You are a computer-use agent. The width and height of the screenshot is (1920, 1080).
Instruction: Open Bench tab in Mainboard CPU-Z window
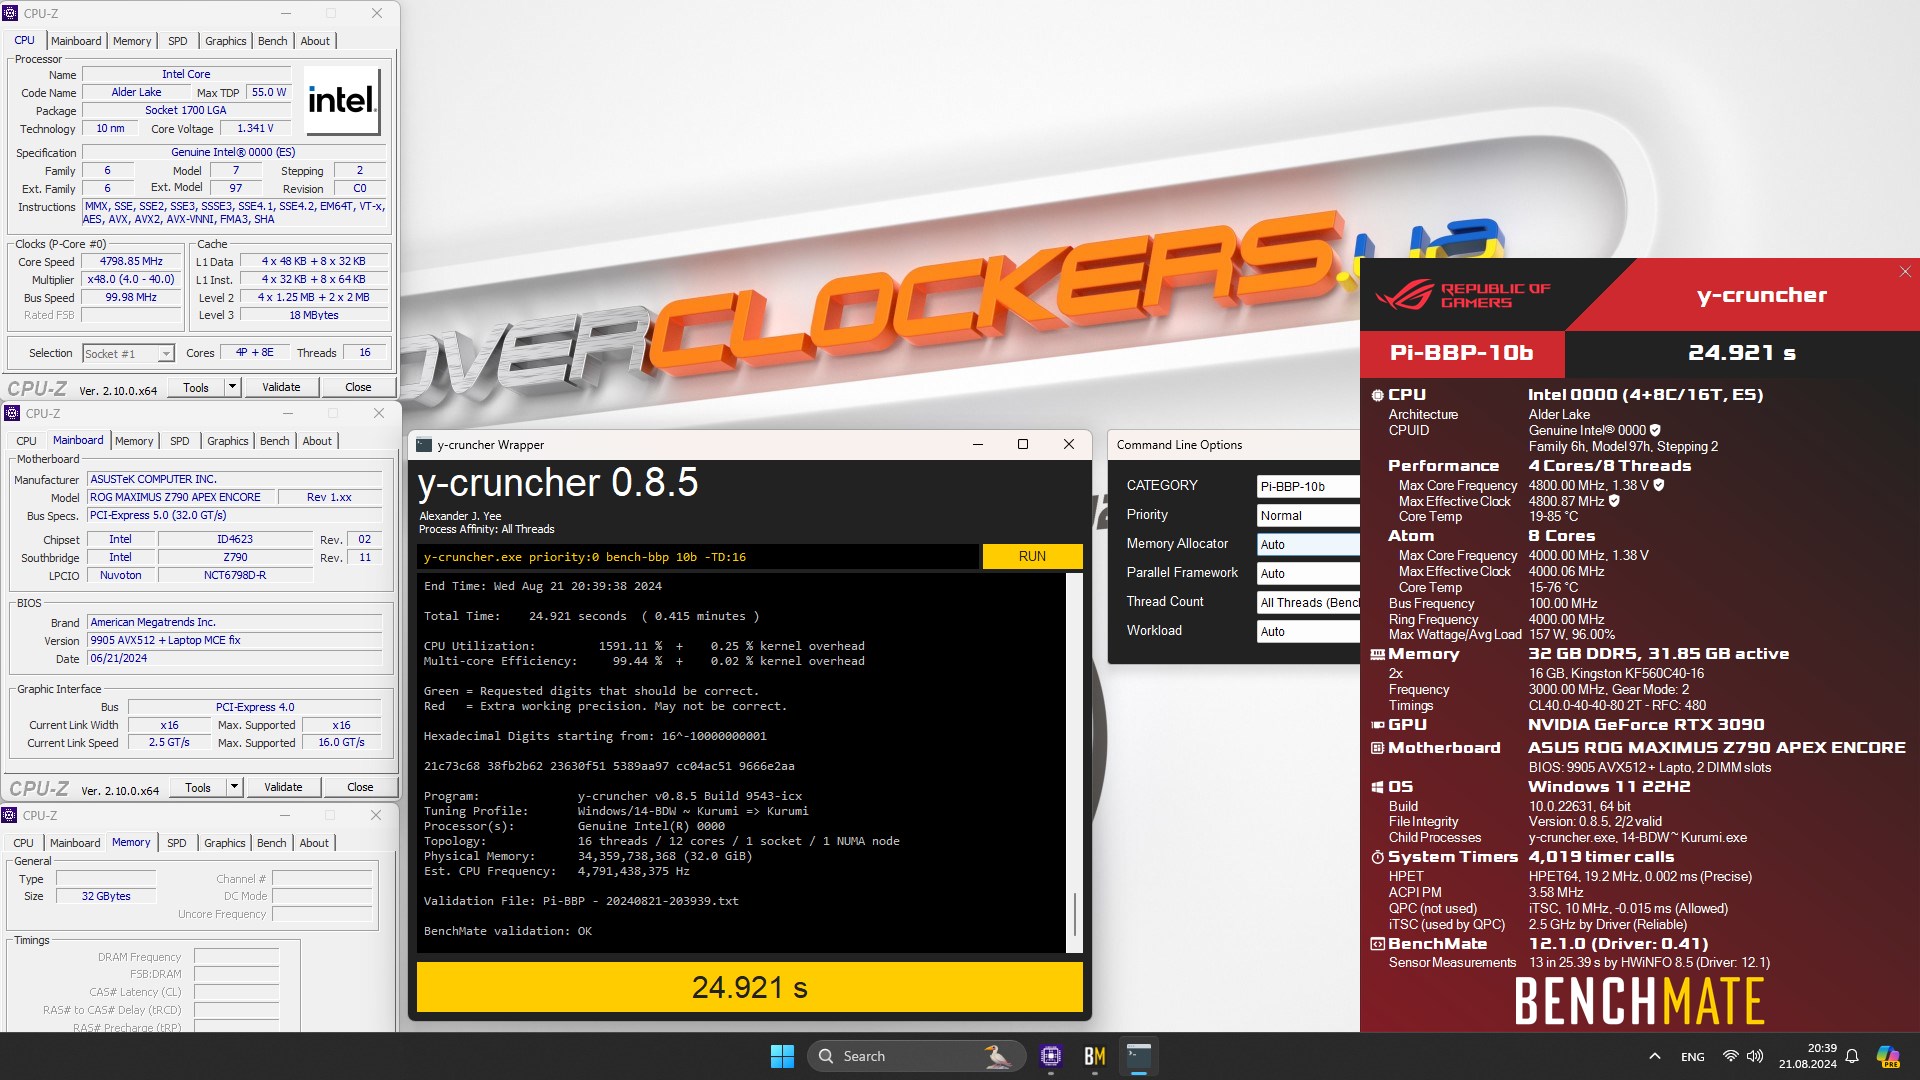(x=275, y=441)
